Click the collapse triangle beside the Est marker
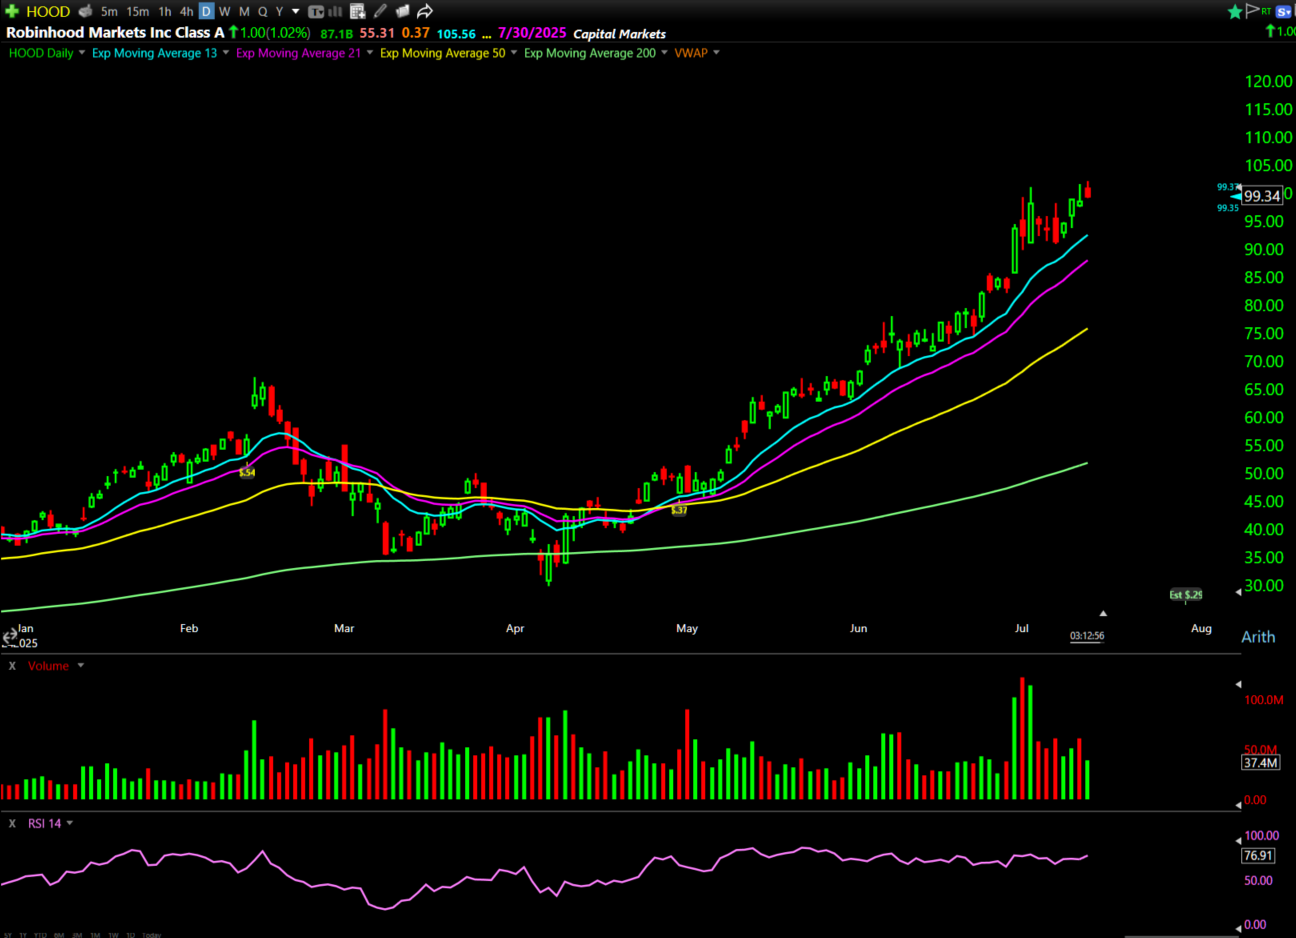Image resolution: width=1296 pixels, height=938 pixels. pos(1238,592)
